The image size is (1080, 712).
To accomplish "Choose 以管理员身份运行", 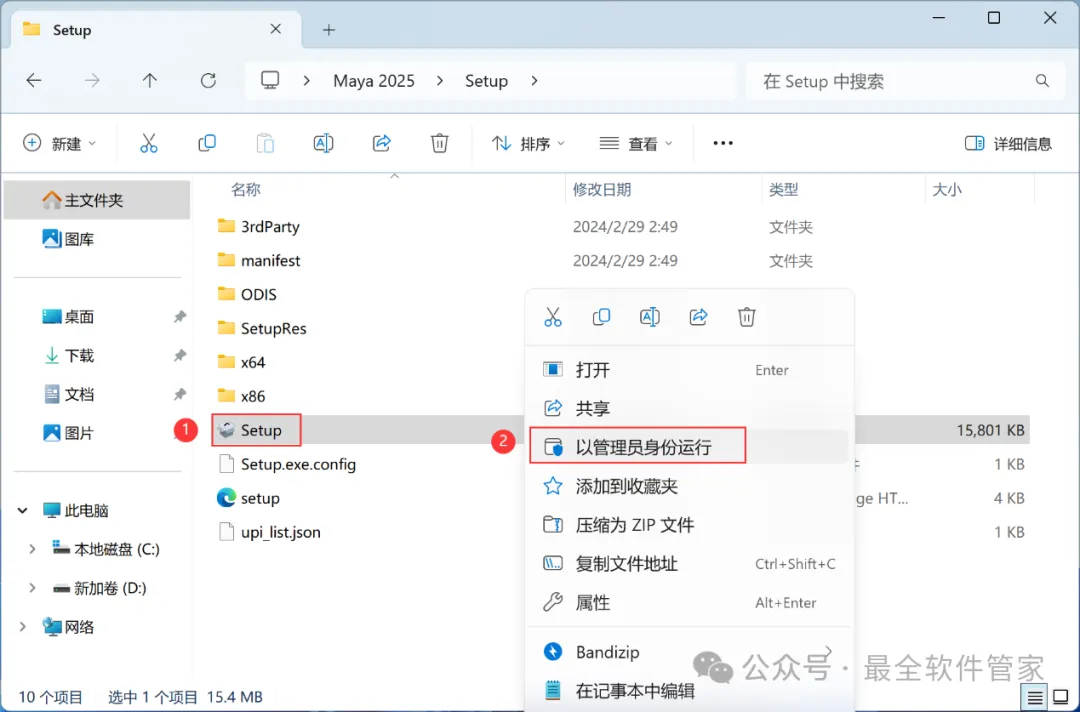I will point(689,447).
